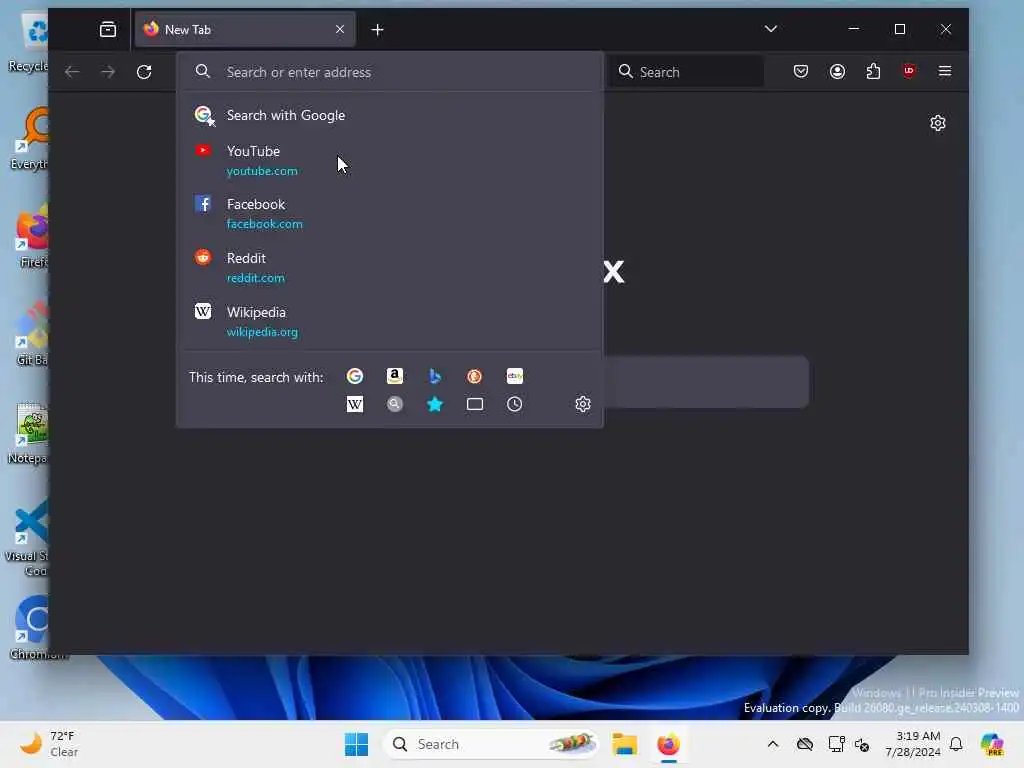The width and height of the screenshot is (1024, 768).
Task: Click the Firefox View icon in tab bar
Action: 108,29
